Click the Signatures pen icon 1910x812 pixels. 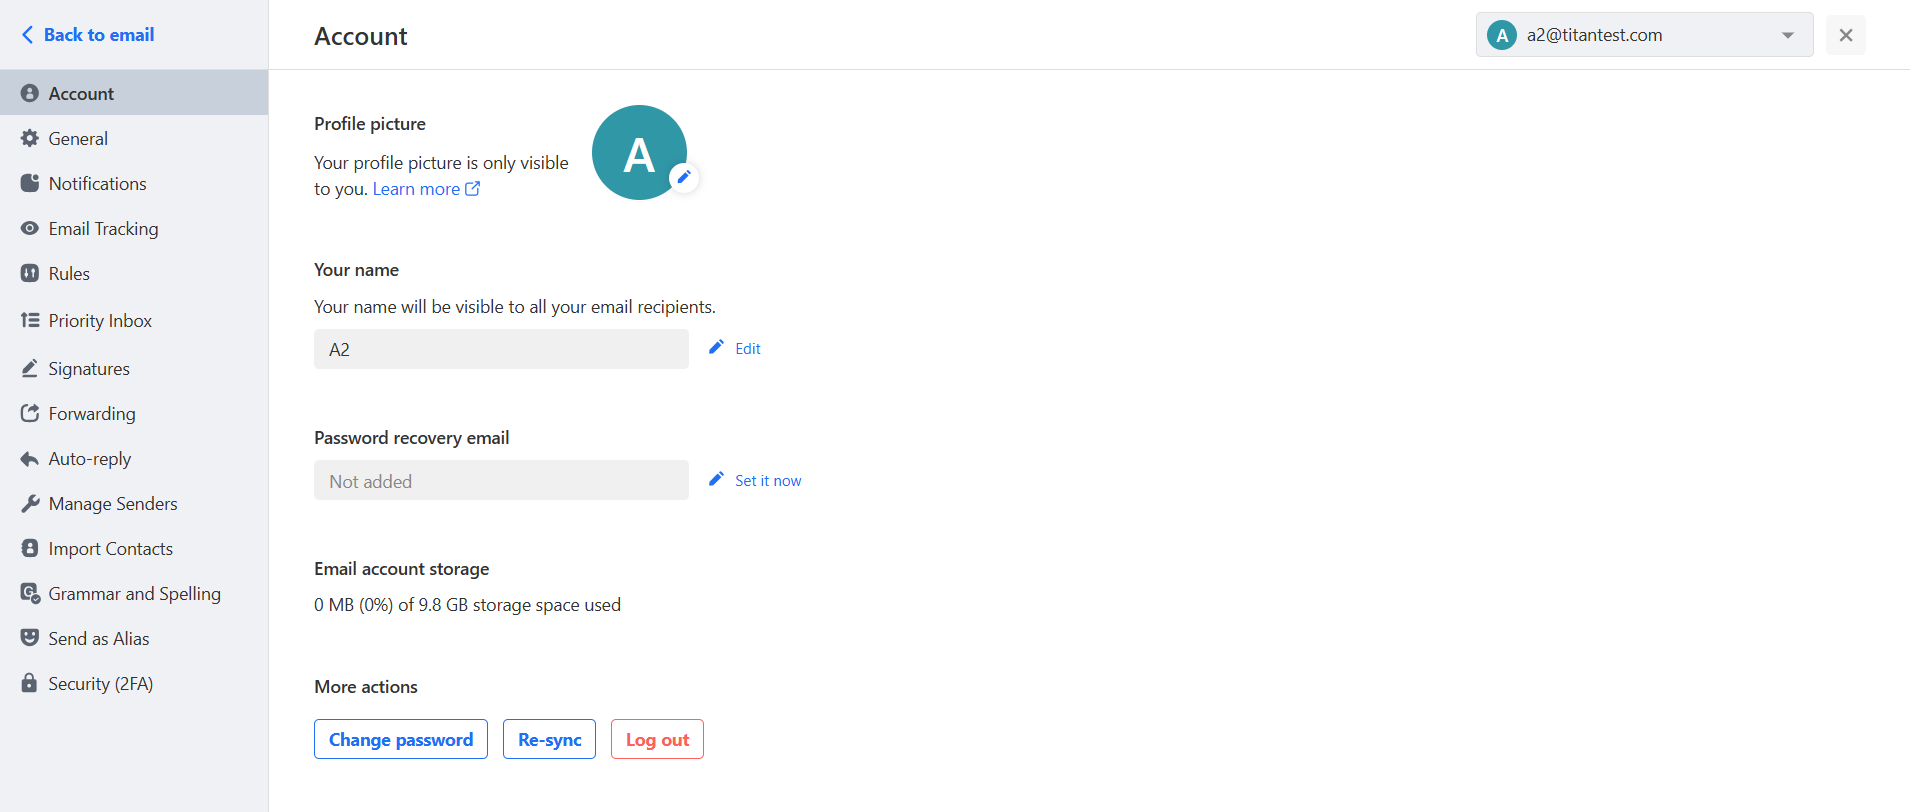[30, 368]
